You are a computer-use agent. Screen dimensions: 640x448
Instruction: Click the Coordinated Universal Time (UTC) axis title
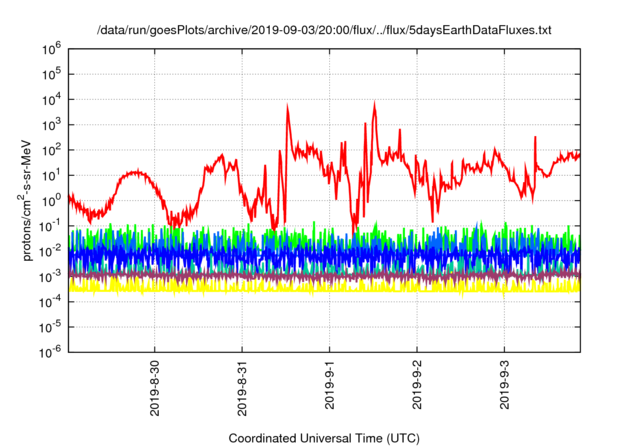324,439
